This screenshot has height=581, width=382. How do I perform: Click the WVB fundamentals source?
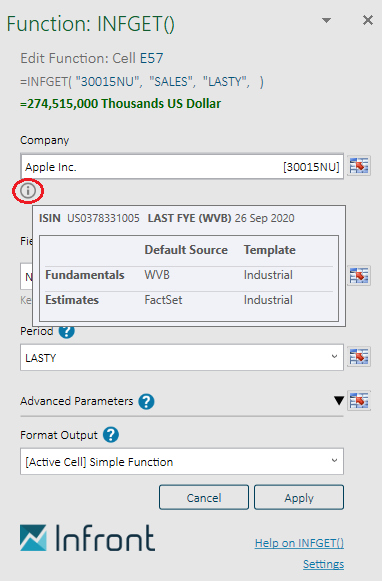click(x=157, y=275)
